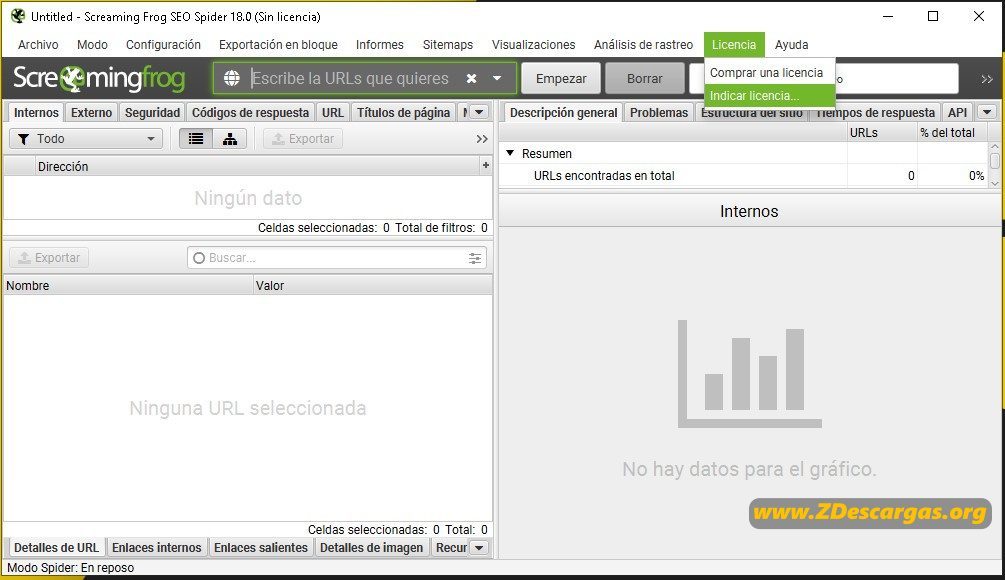Viewport: 1005px width, 580px height.
Task: Open Títulos de página tab
Action: click(403, 112)
